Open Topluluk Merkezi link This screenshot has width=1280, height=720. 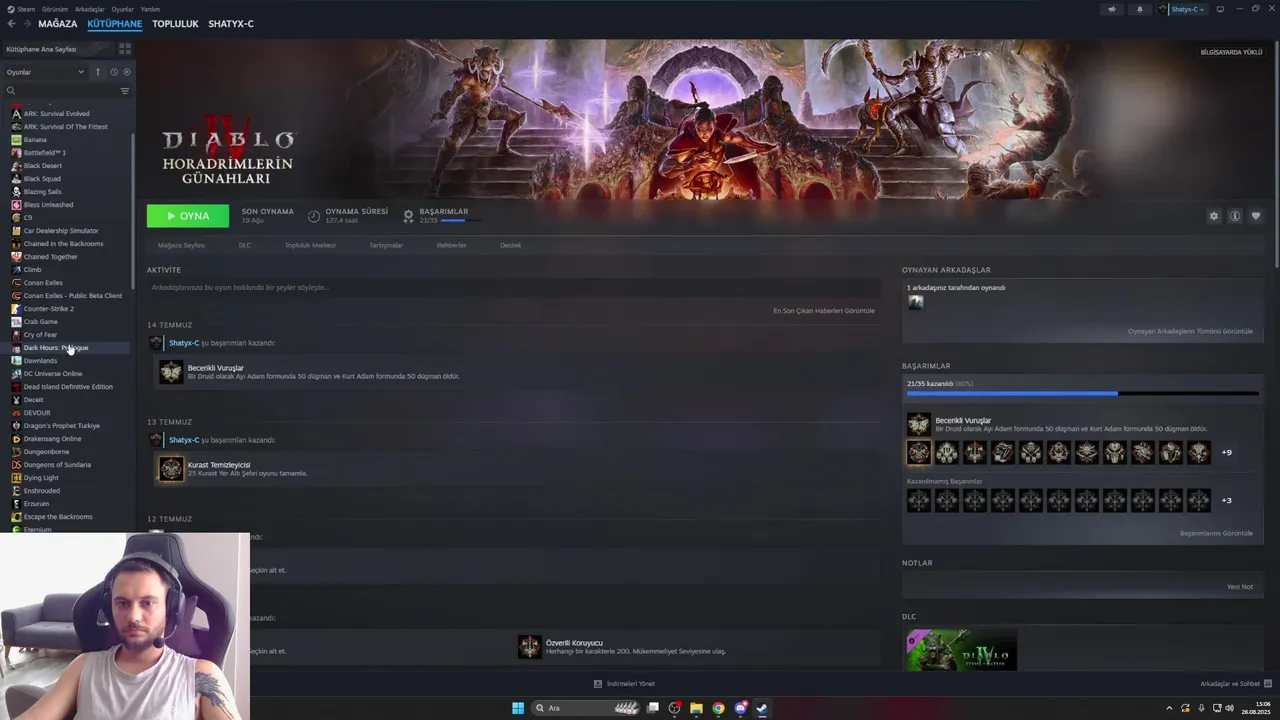pyautogui.click(x=310, y=245)
